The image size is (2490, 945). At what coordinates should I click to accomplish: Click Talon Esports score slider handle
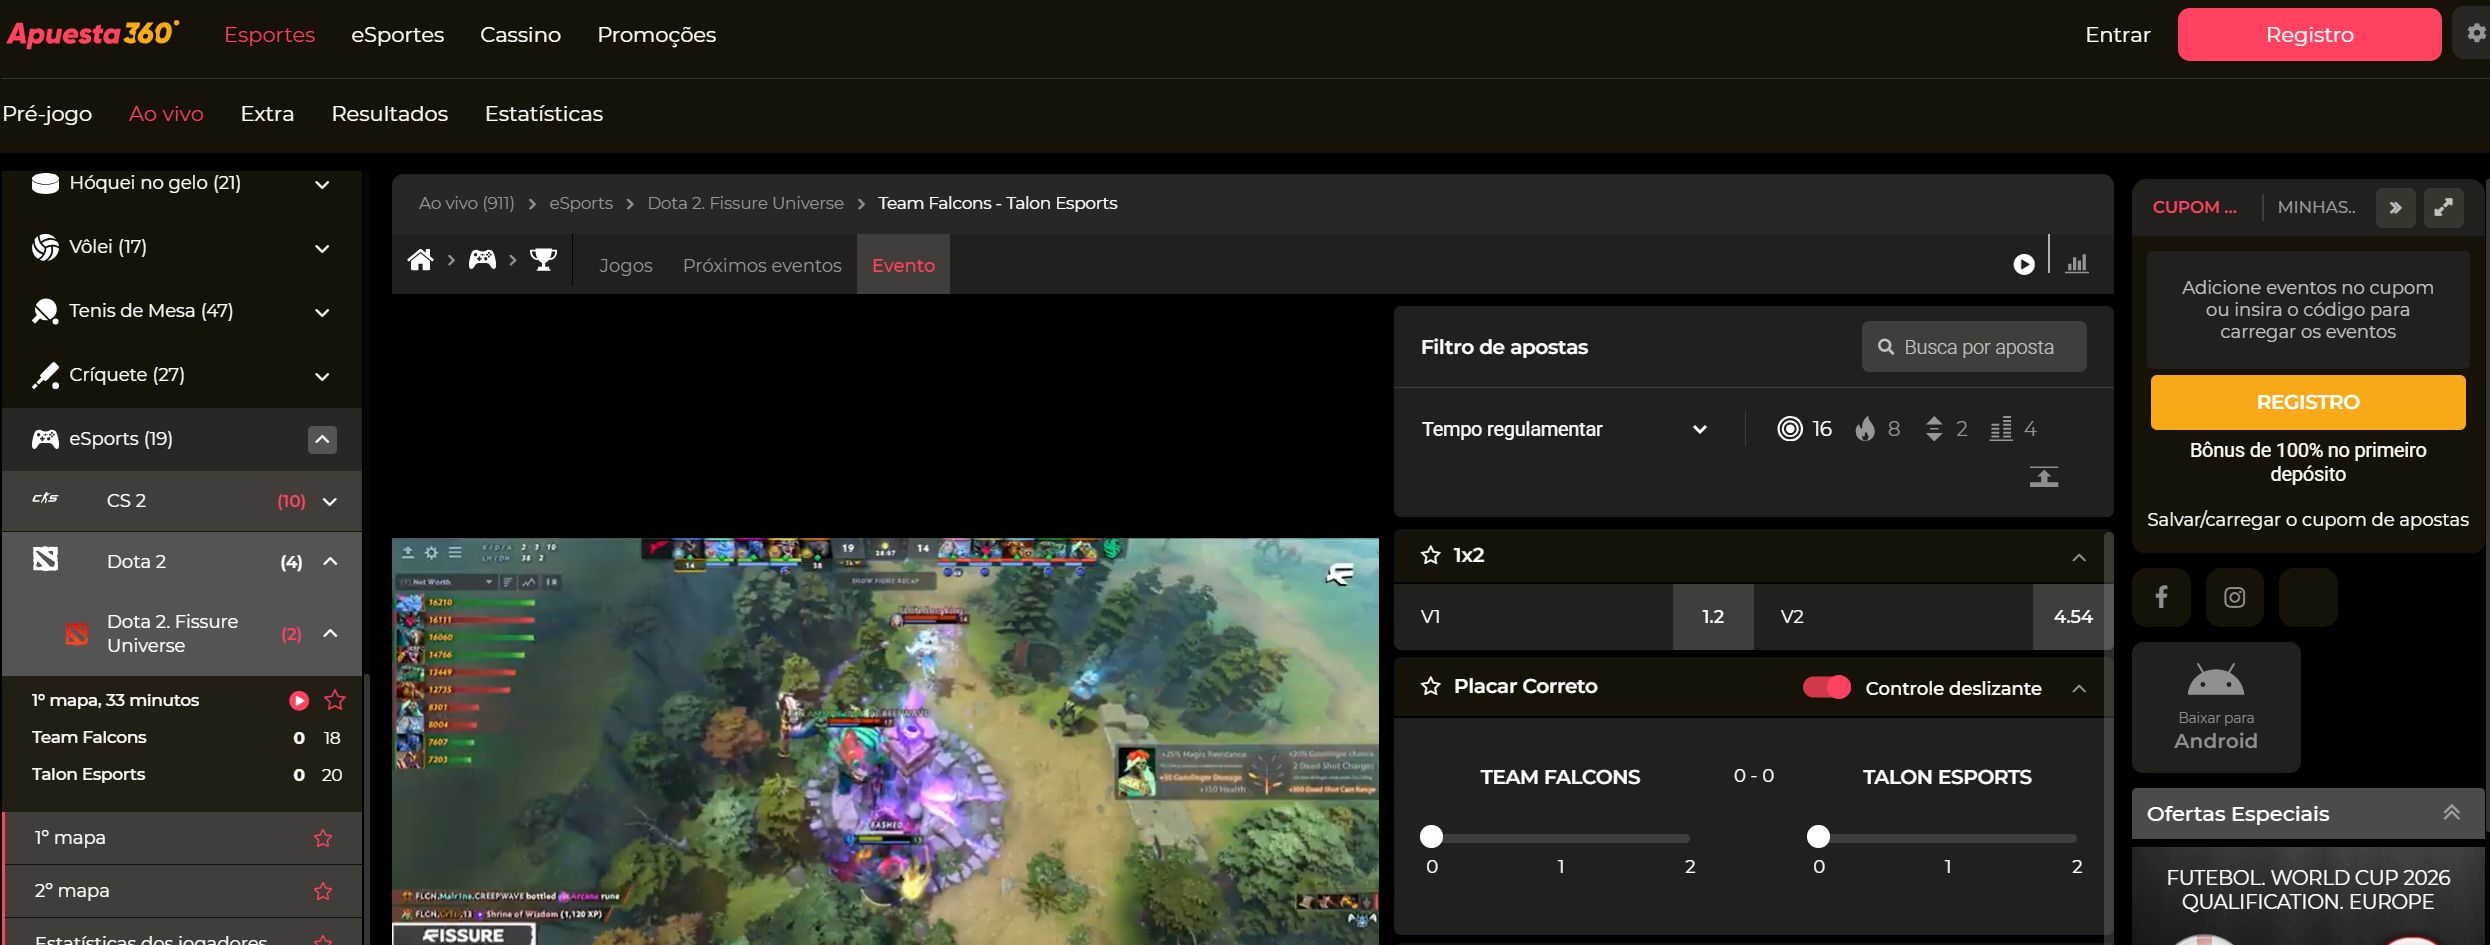(1818, 836)
